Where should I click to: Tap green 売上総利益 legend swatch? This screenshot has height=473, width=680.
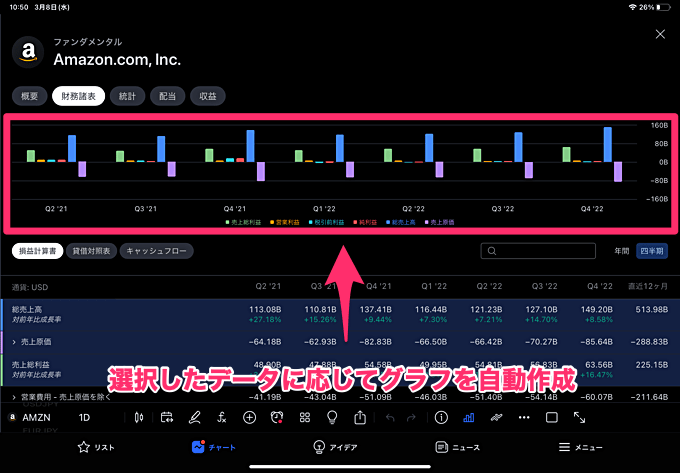pyautogui.click(x=227, y=222)
